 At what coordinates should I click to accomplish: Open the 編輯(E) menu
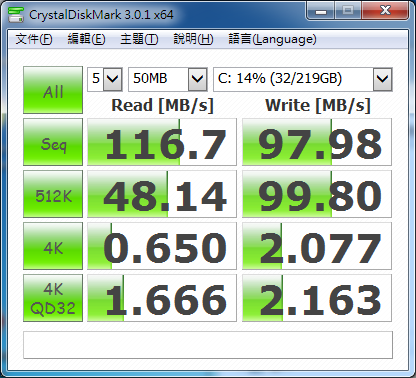(86, 39)
